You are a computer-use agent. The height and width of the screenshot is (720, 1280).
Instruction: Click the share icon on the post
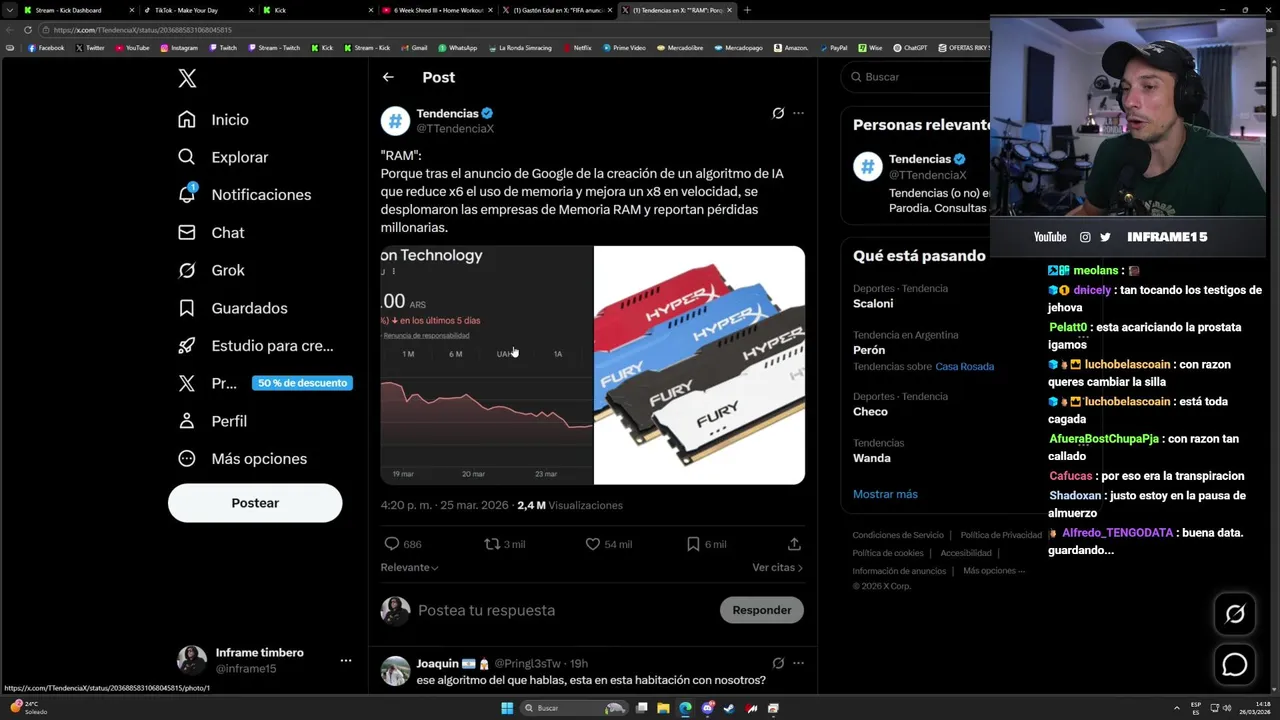(794, 544)
